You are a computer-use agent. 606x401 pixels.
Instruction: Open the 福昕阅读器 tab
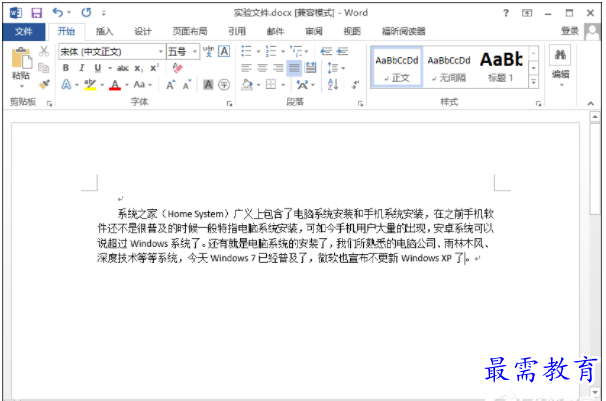coord(403,31)
